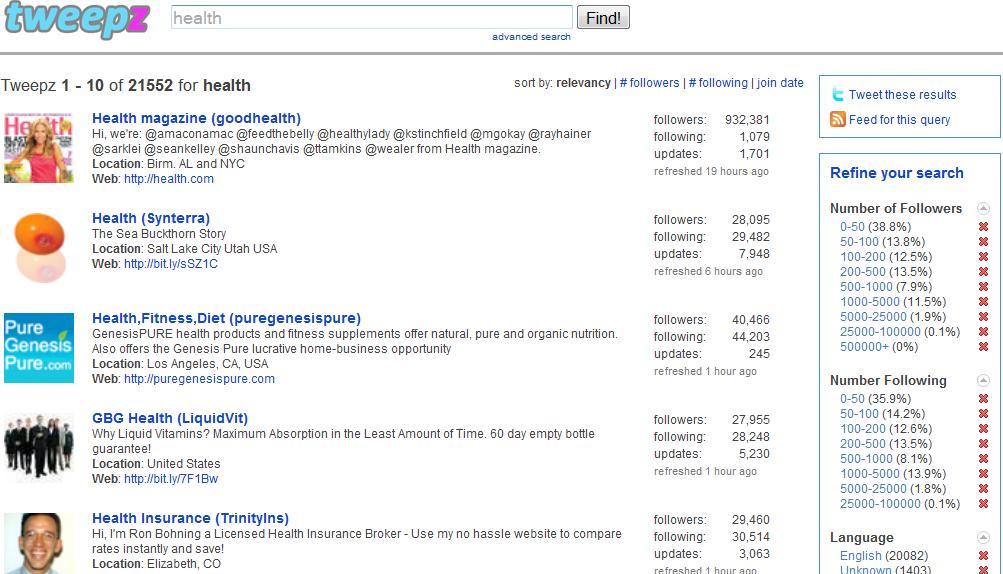Click the Synterra orange berry thumbnail
The height and width of the screenshot is (574, 1003).
tap(38, 248)
